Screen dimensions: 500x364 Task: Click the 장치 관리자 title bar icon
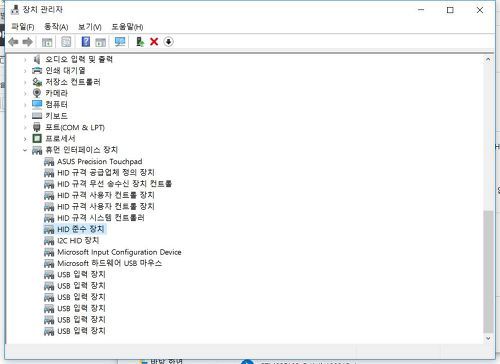click(x=15, y=10)
